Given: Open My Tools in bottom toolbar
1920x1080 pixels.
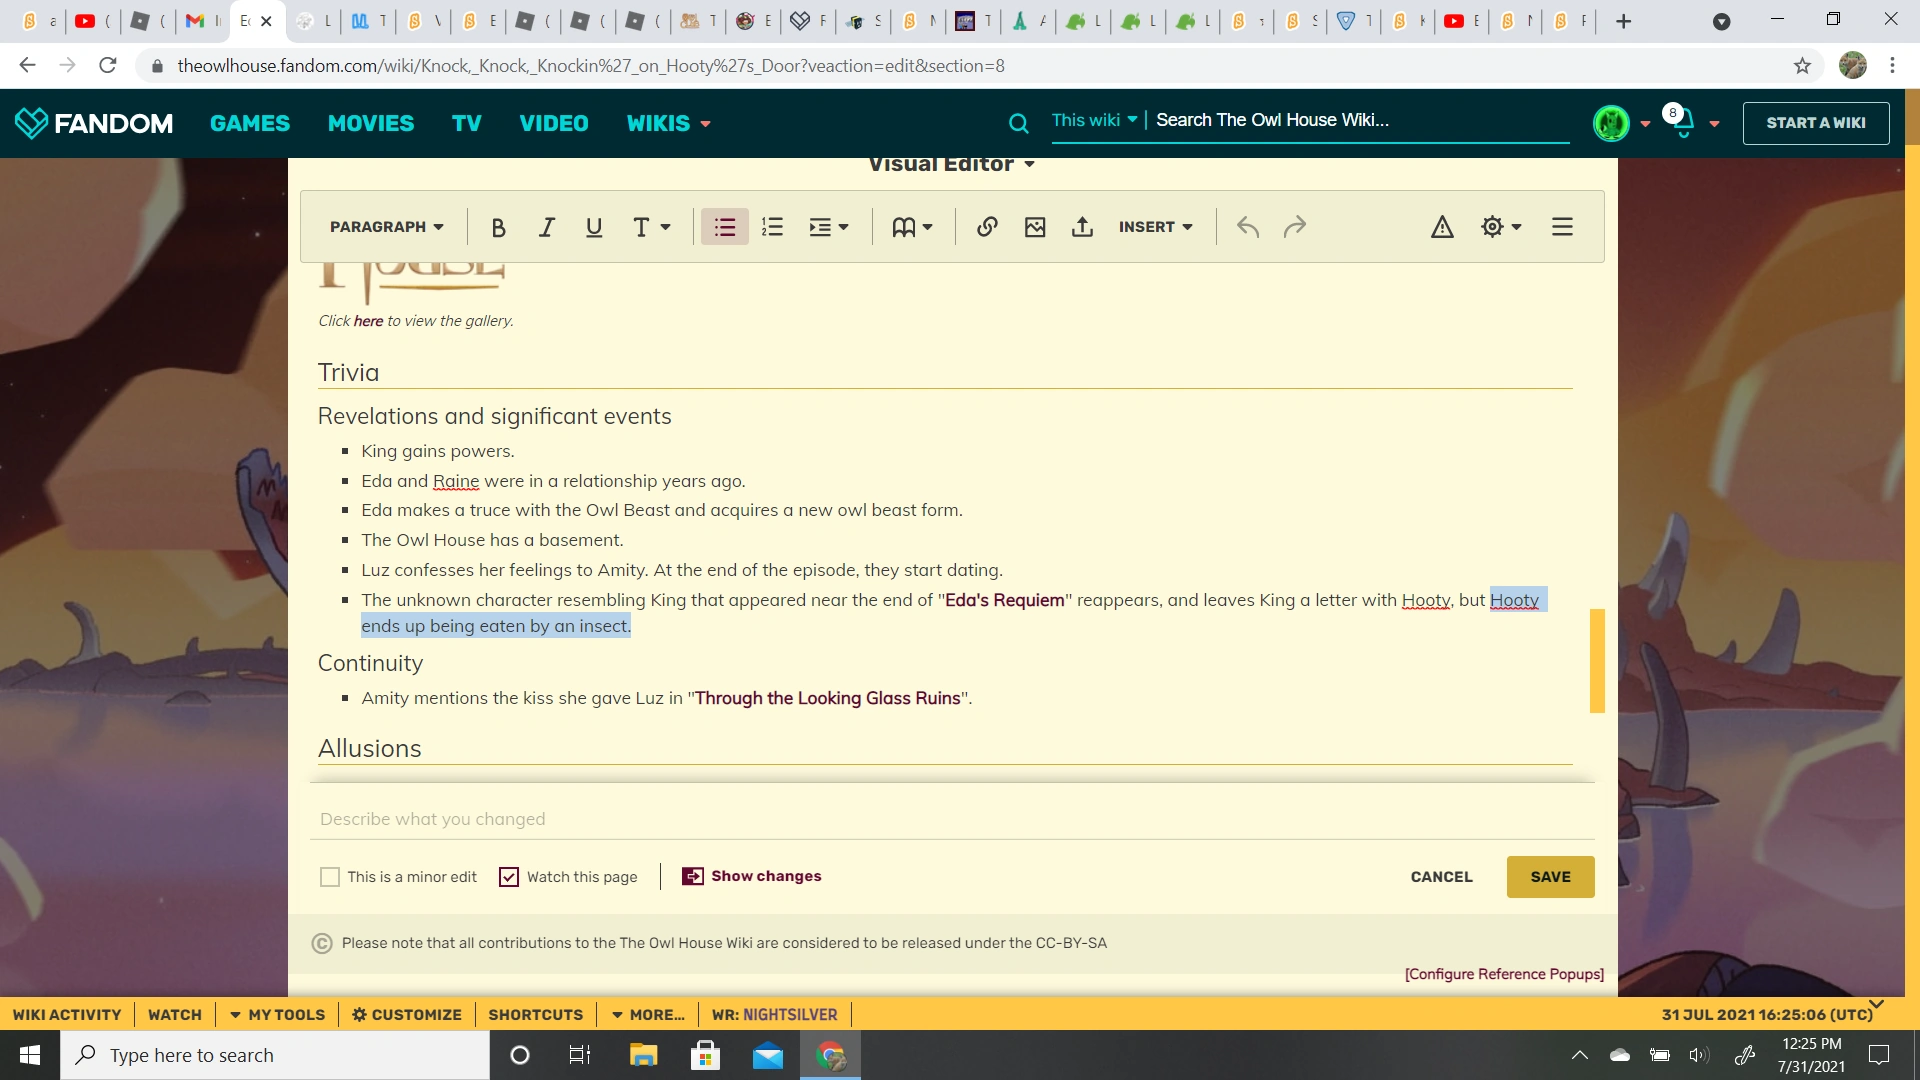Looking at the screenshot, I should (x=277, y=1014).
